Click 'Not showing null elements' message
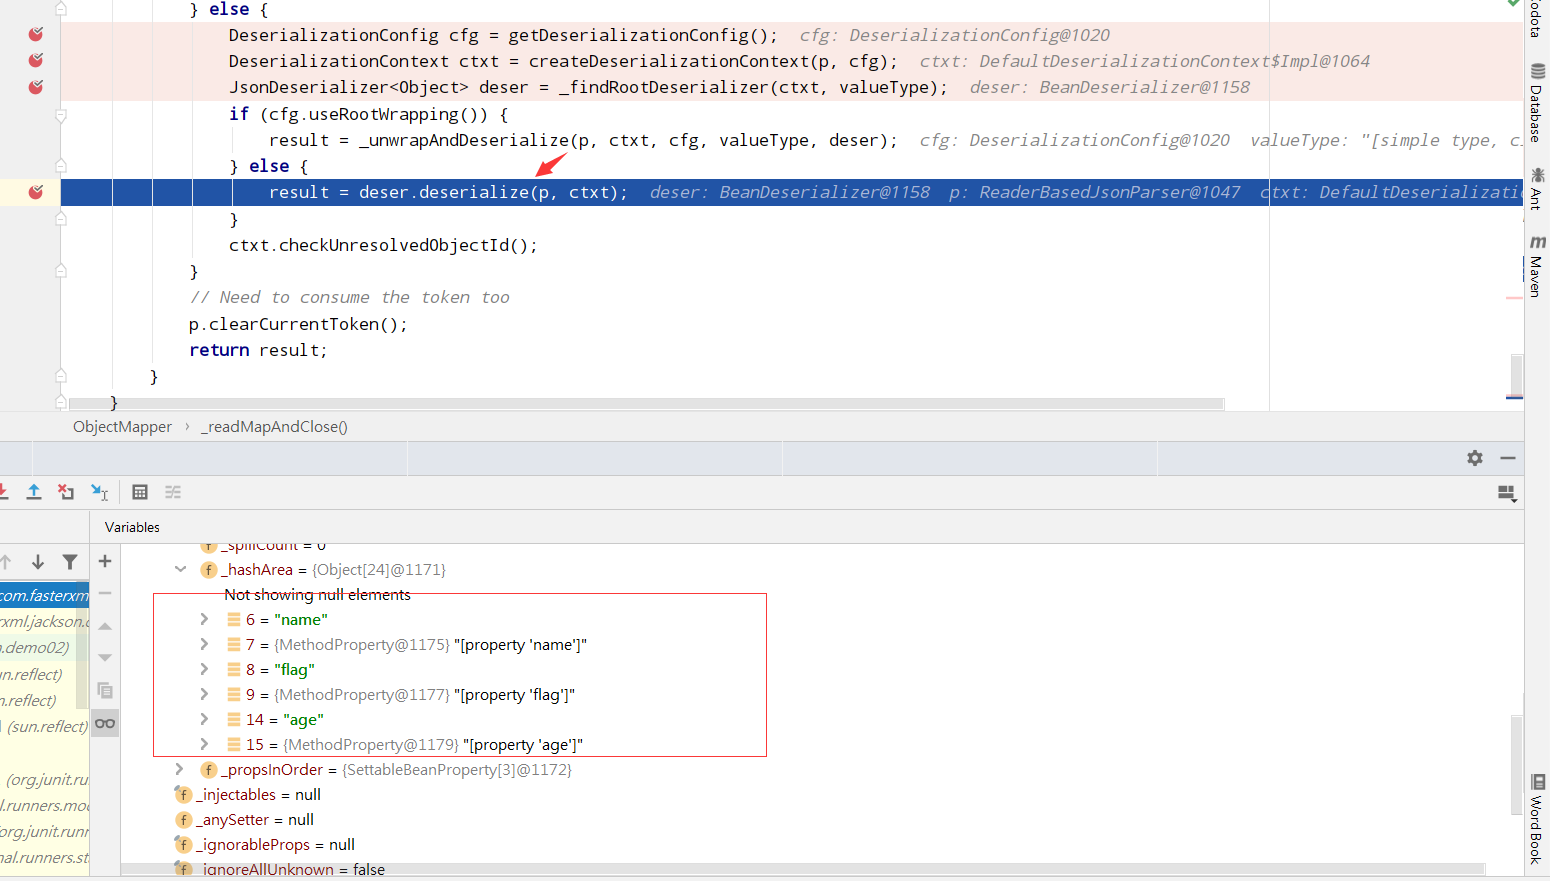1550x881 pixels. click(317, 594)
